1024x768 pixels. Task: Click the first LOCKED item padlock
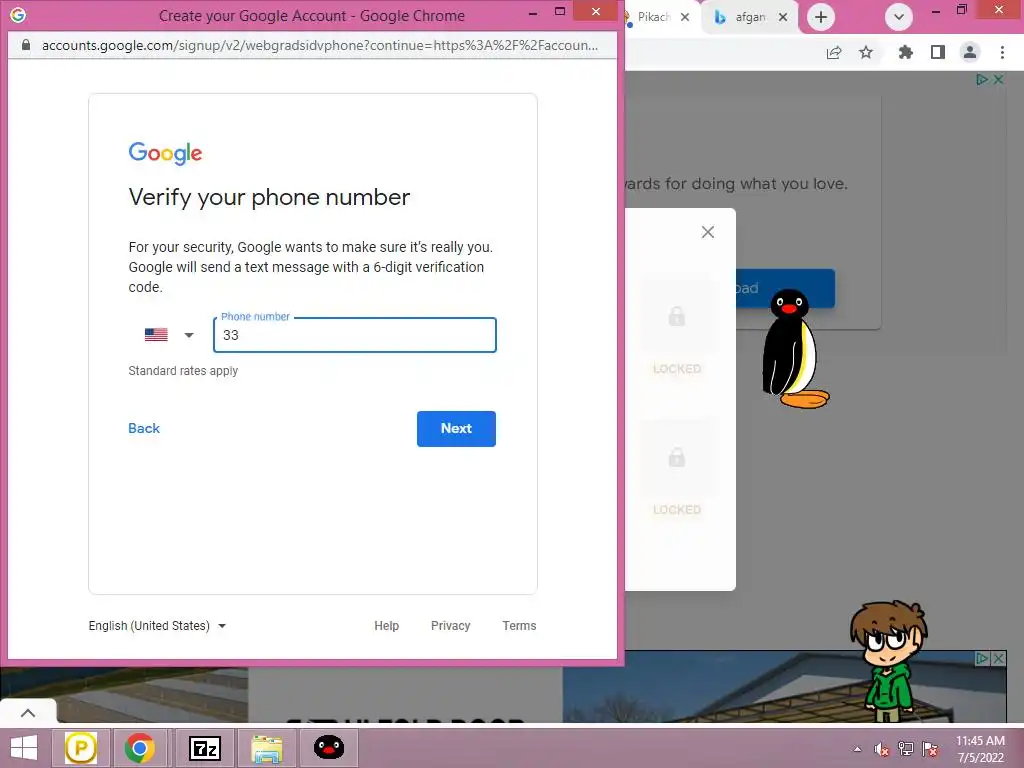[x=677, y=317]
